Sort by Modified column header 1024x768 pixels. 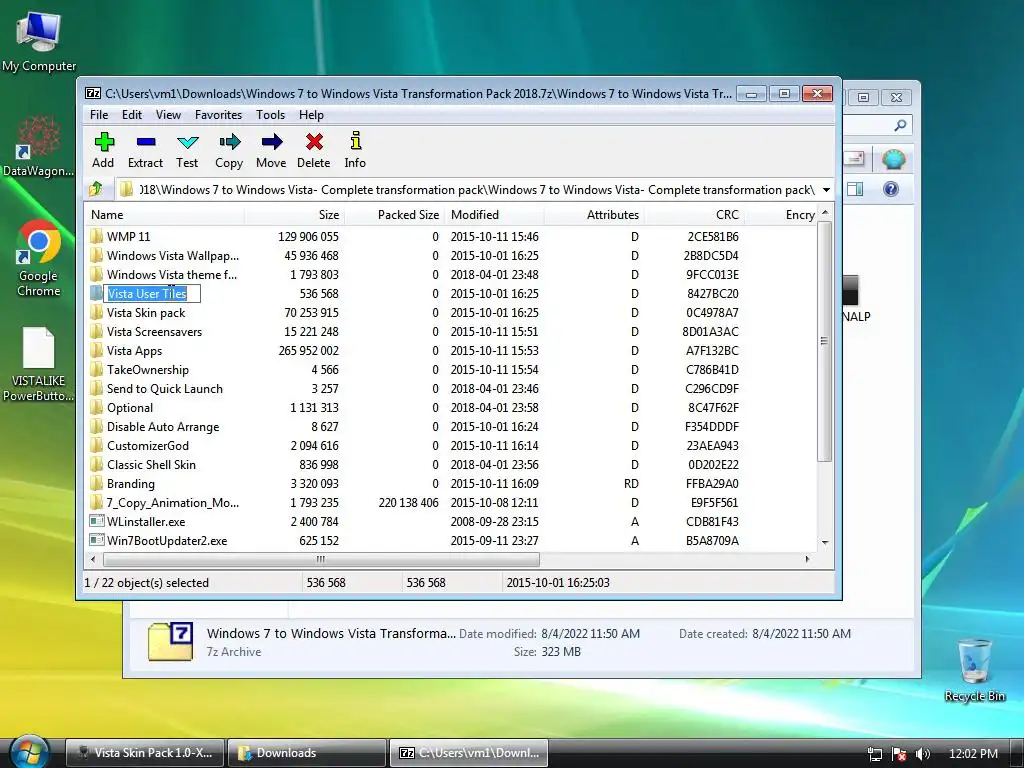tap(494, 215)
